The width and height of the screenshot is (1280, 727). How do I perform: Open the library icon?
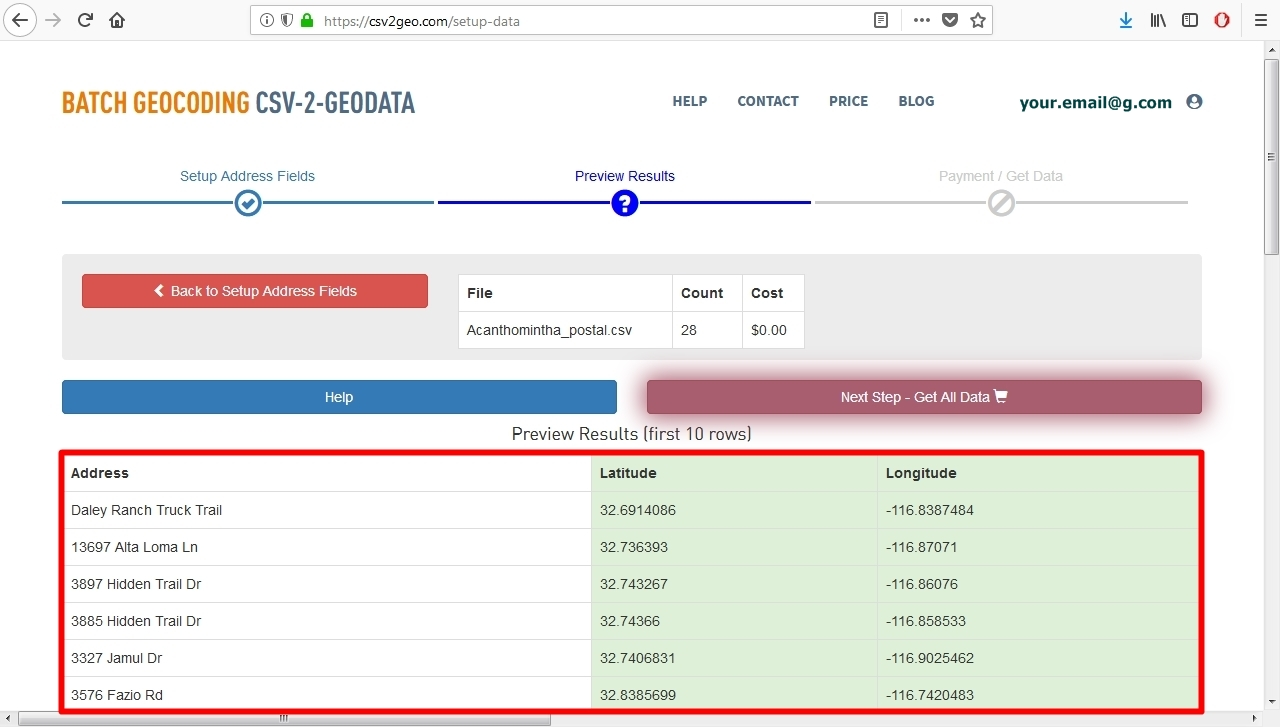pos(1158,20)
